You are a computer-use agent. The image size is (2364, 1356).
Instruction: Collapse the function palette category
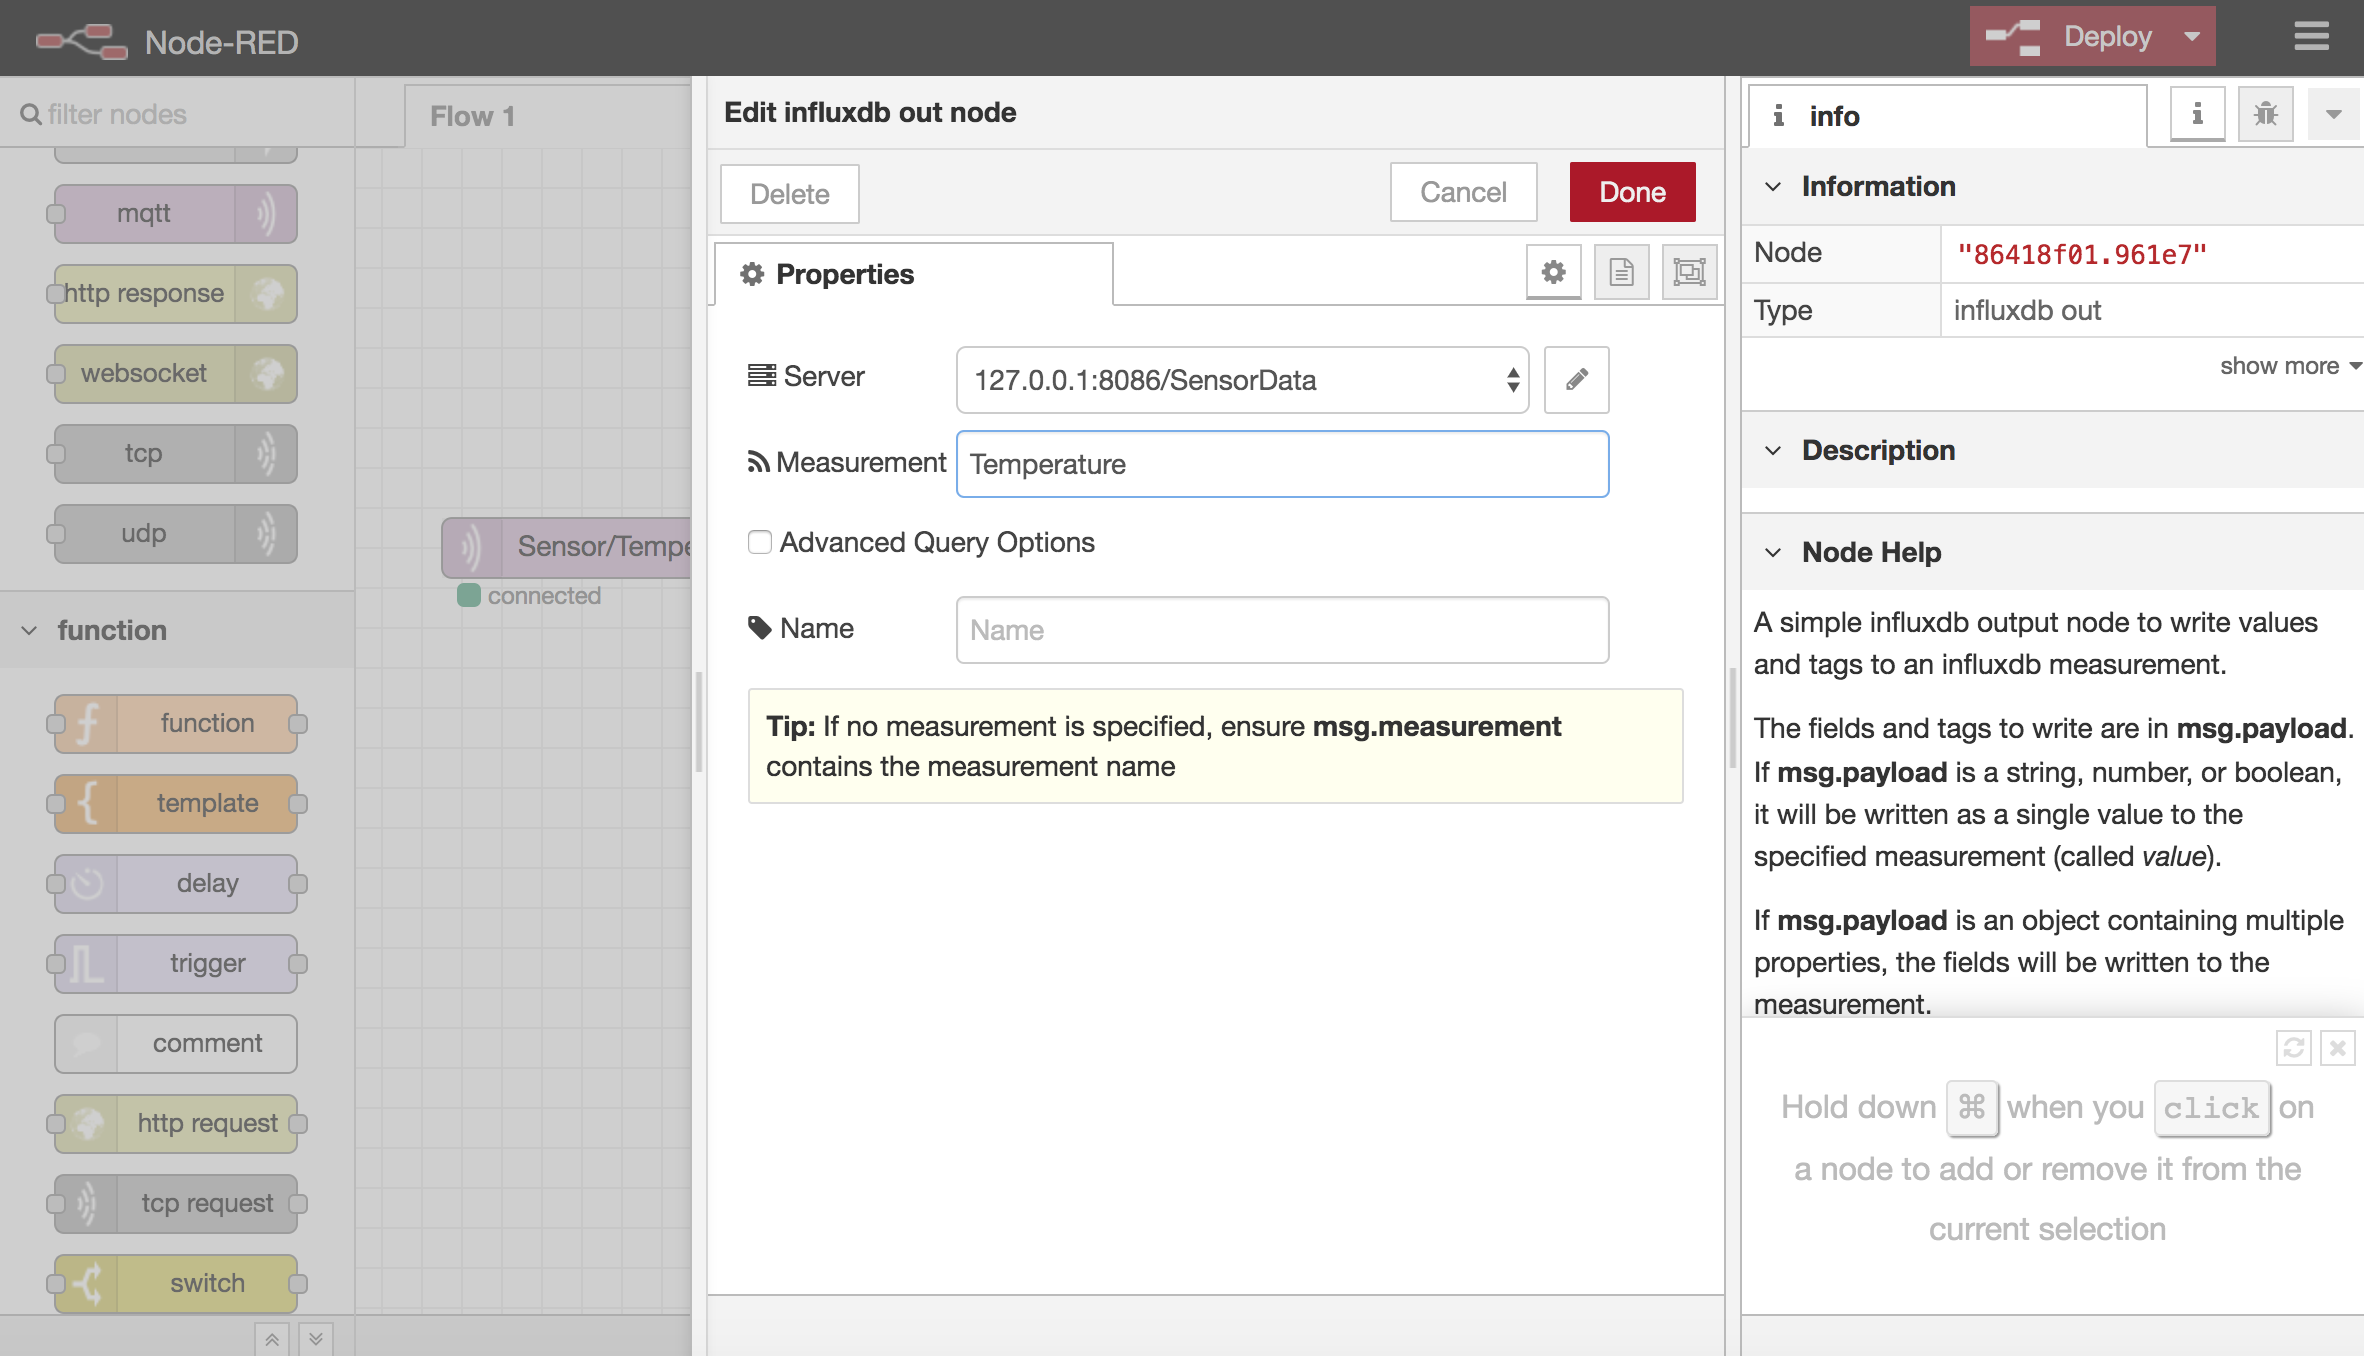[x=177, y=630]
